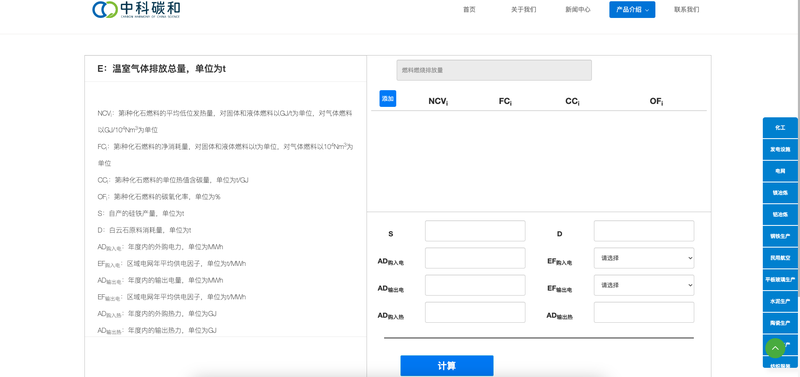Image resolution: width=800 pixels, height=377 pixels.
Task: Select 镁冶炼 in the side list
Action: (x=780, y=193)
